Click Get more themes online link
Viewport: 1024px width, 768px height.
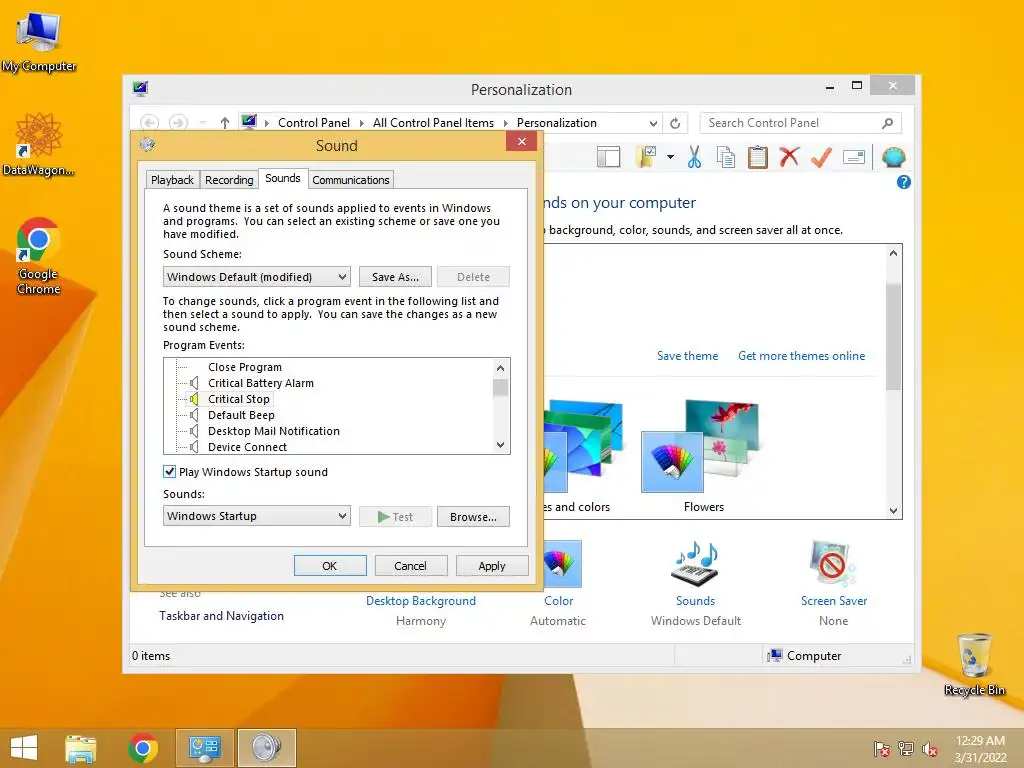pos(801,356)
